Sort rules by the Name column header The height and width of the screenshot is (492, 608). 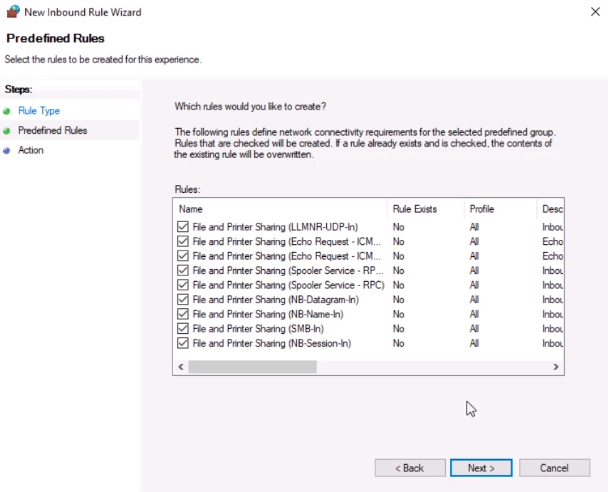pyautogui.click(x=280, y=209)
